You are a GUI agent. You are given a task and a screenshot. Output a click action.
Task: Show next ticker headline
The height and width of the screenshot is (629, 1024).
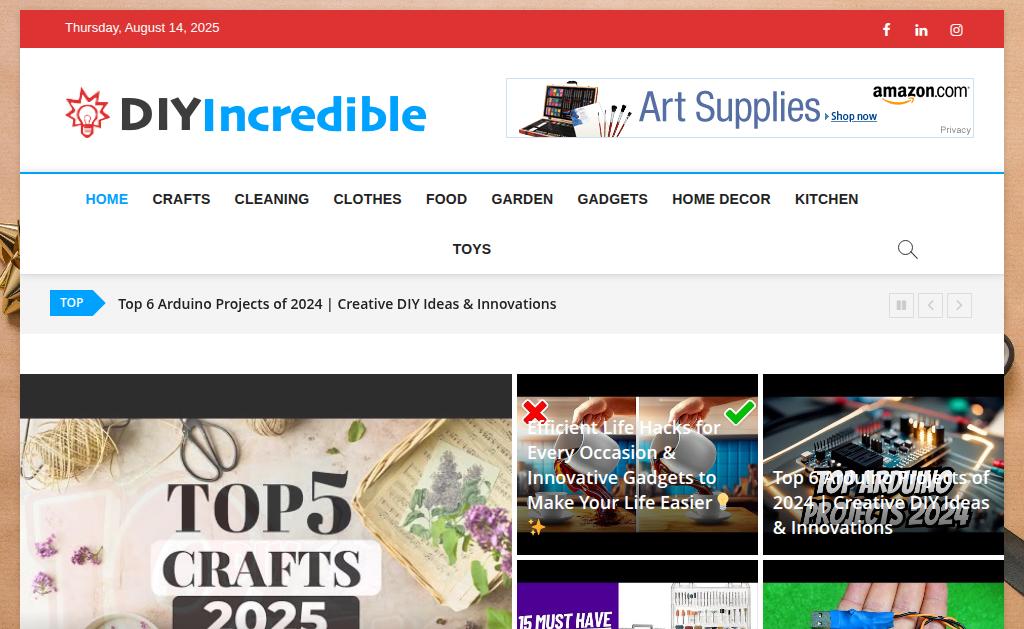click(959, 305)
